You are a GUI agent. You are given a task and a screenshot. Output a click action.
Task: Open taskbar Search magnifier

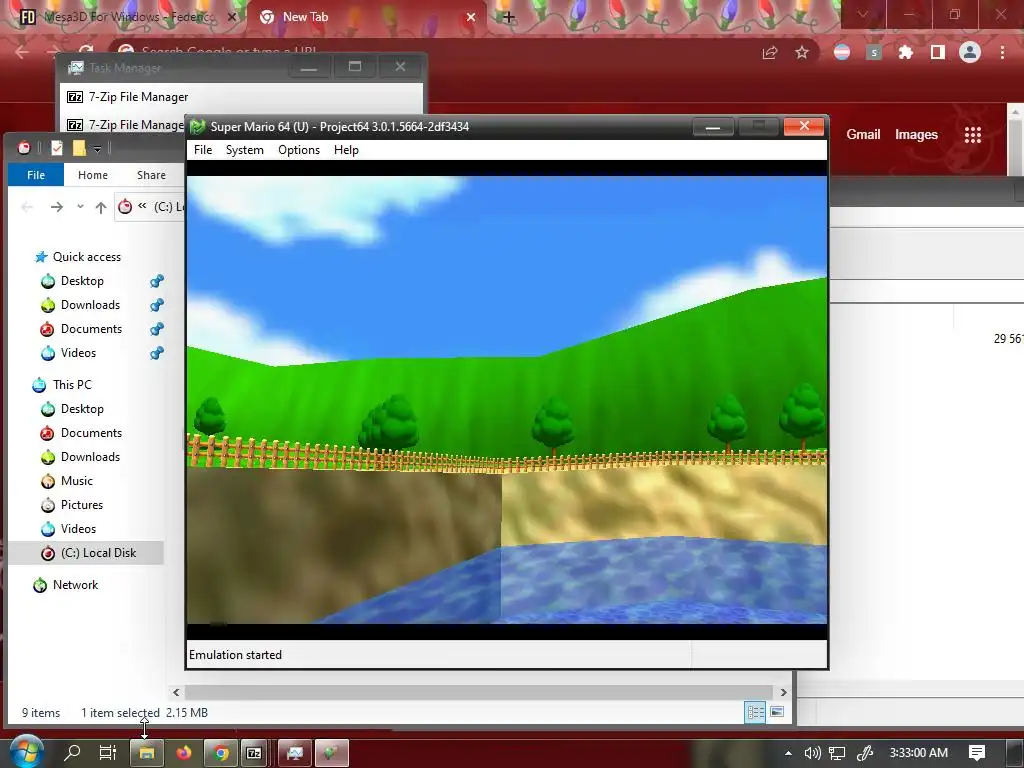point(72,753)
